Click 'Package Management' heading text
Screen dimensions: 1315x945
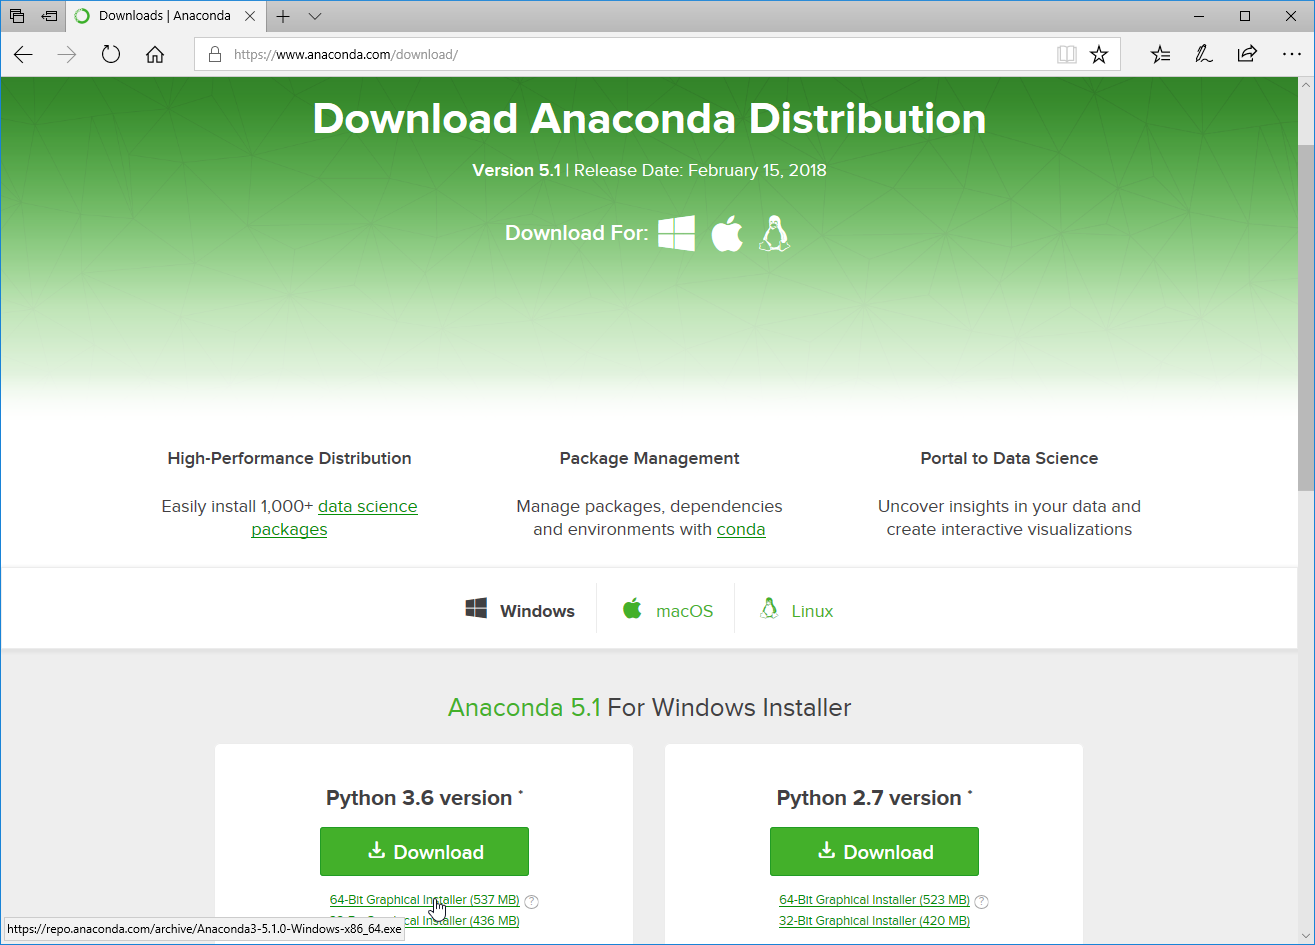(649, 458)
